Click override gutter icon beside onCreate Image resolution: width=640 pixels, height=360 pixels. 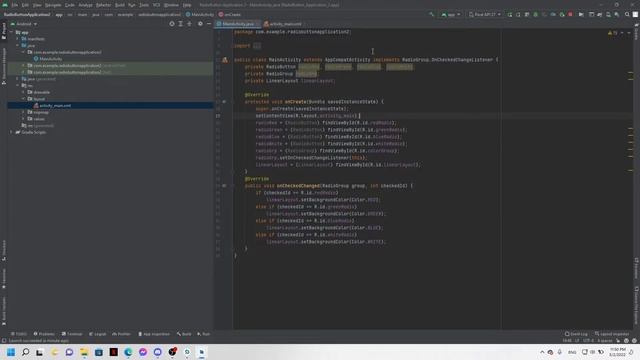pos(224,102)
